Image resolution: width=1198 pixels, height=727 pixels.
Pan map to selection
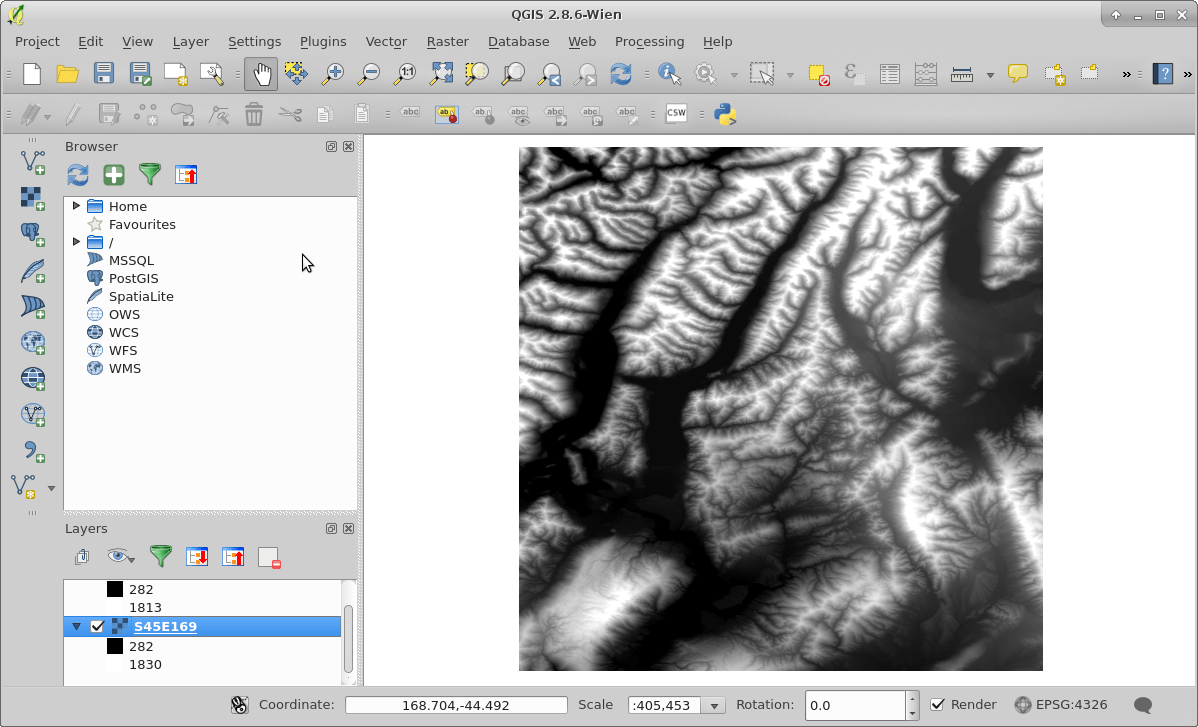[x=296, y=74]
